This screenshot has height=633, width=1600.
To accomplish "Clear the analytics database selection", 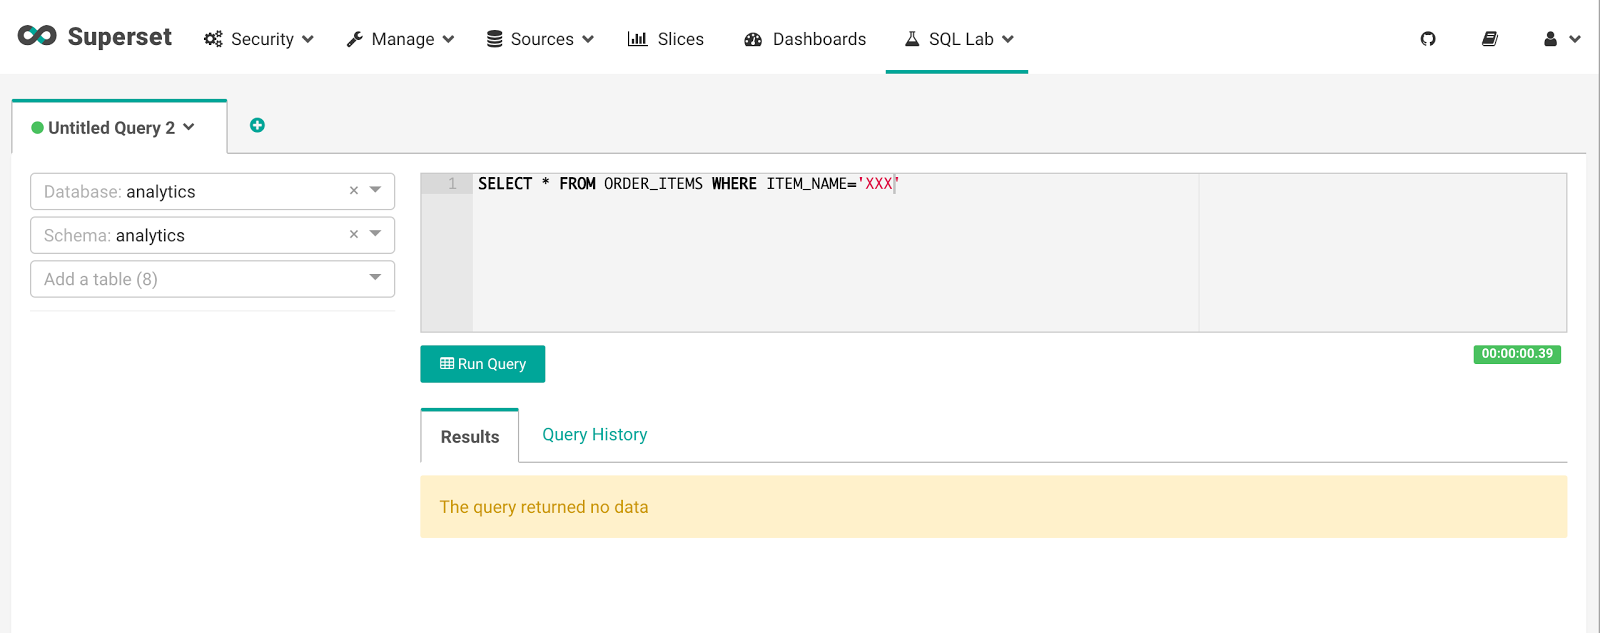I will coord(354,191).
